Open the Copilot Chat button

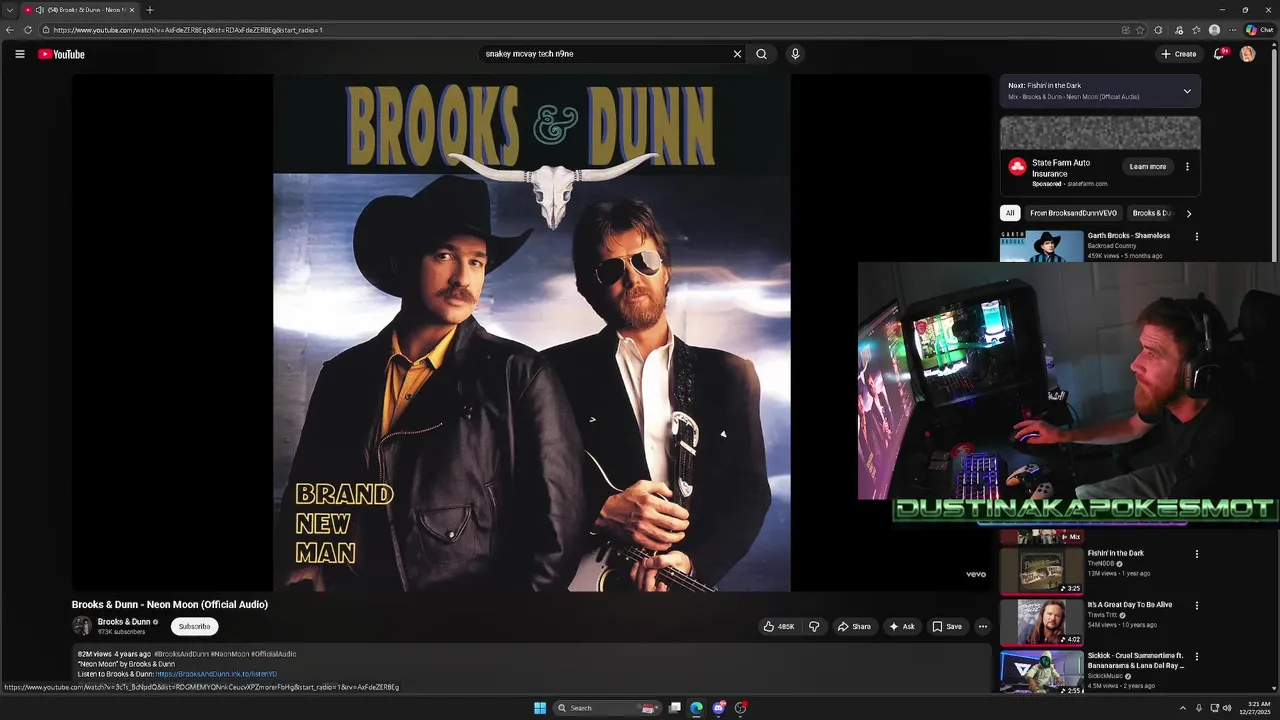[1259, 30]
